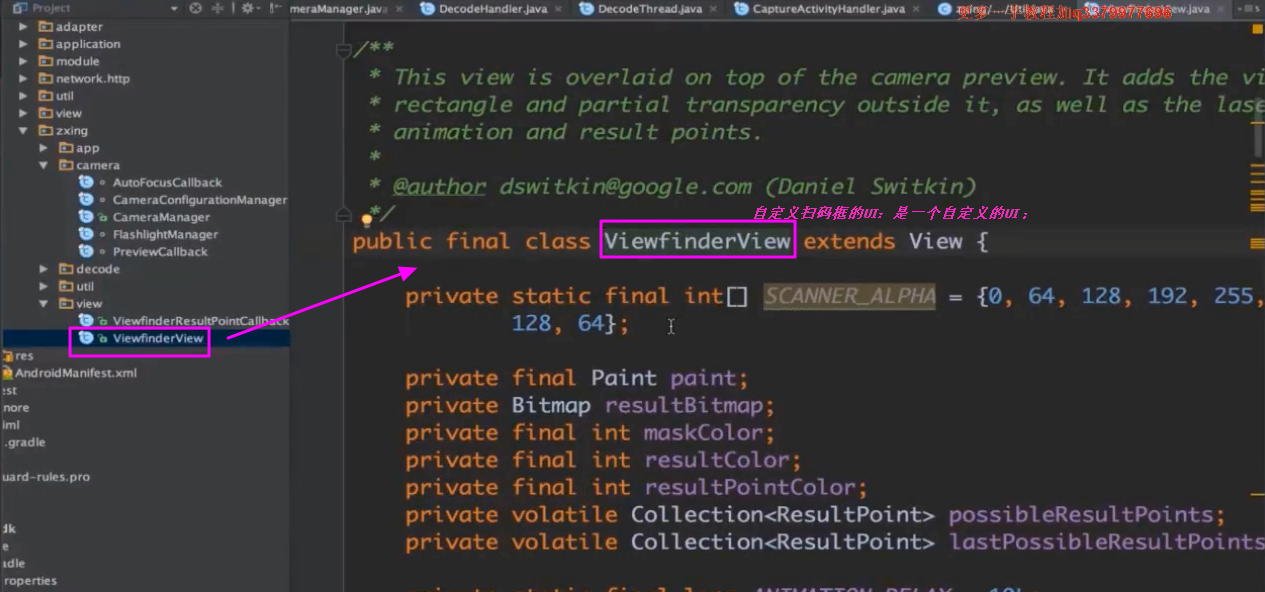Click the ViewfinderResultPointCallback class icon

tap(86, 321)
